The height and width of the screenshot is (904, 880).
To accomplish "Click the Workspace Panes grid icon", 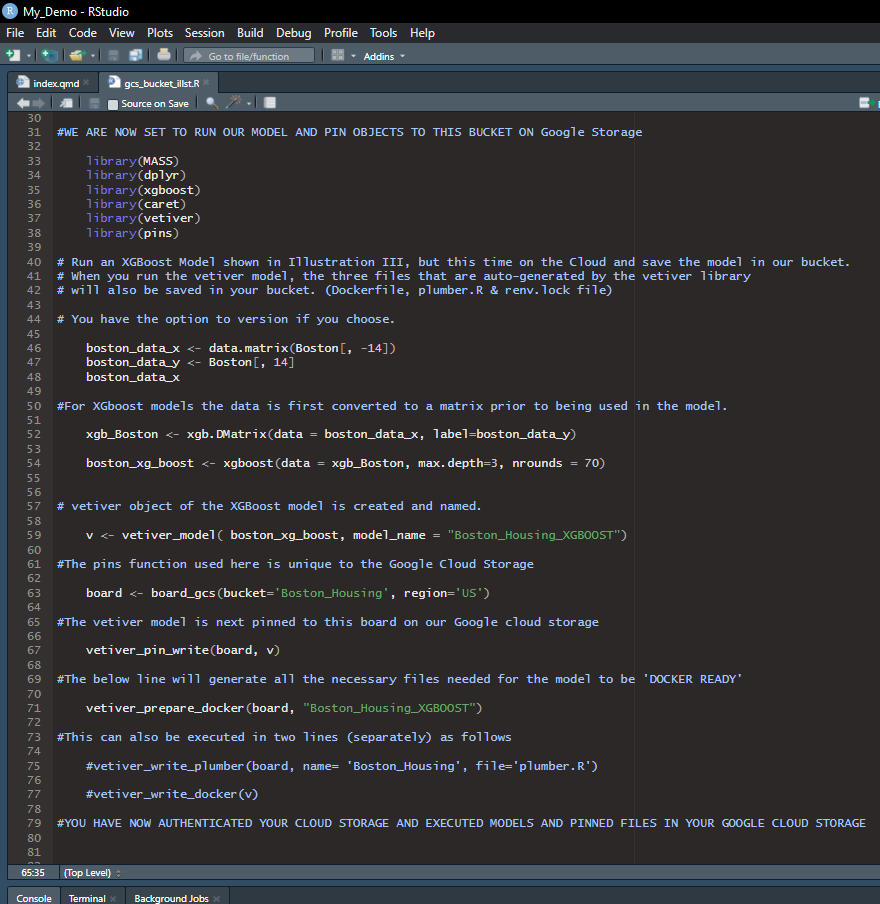I will click(x=338, y=56).
